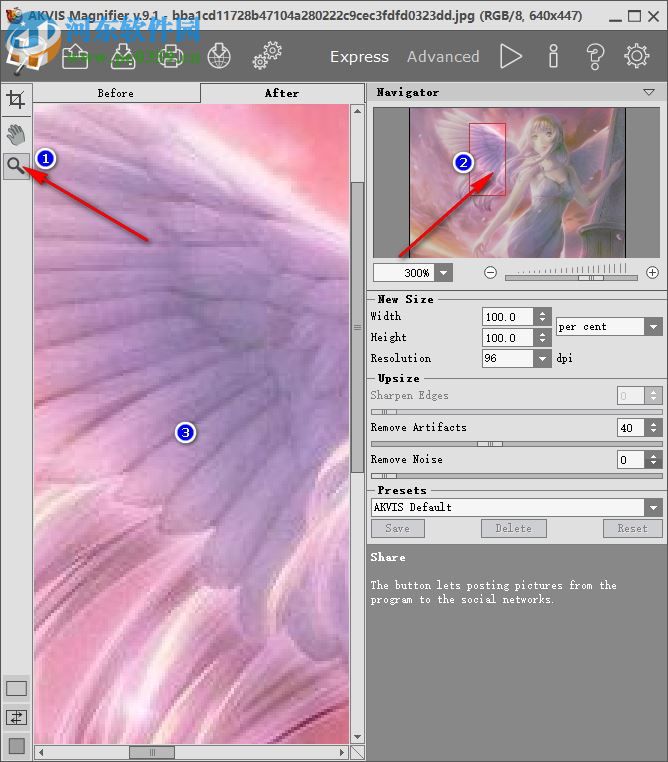The height and width of the screenshot is (762, 668).
Task: Click the Remove Artifacts value field
Action: (x=631, y=428)
